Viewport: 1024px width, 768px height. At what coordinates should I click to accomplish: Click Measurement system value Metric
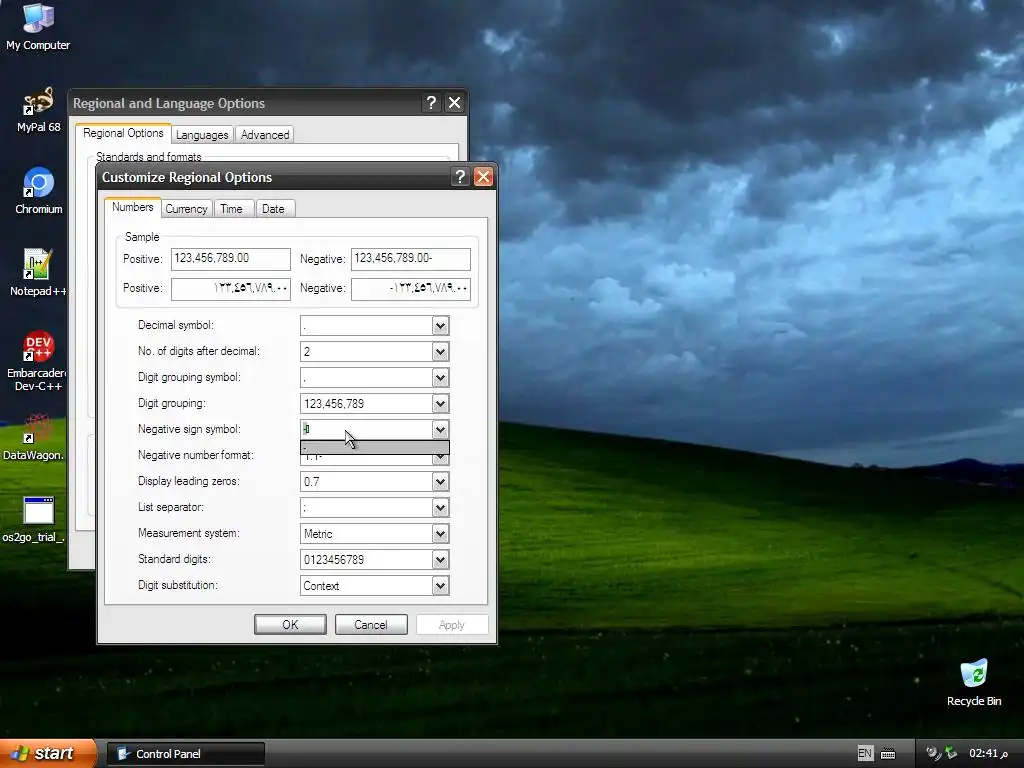coord(318,534)
